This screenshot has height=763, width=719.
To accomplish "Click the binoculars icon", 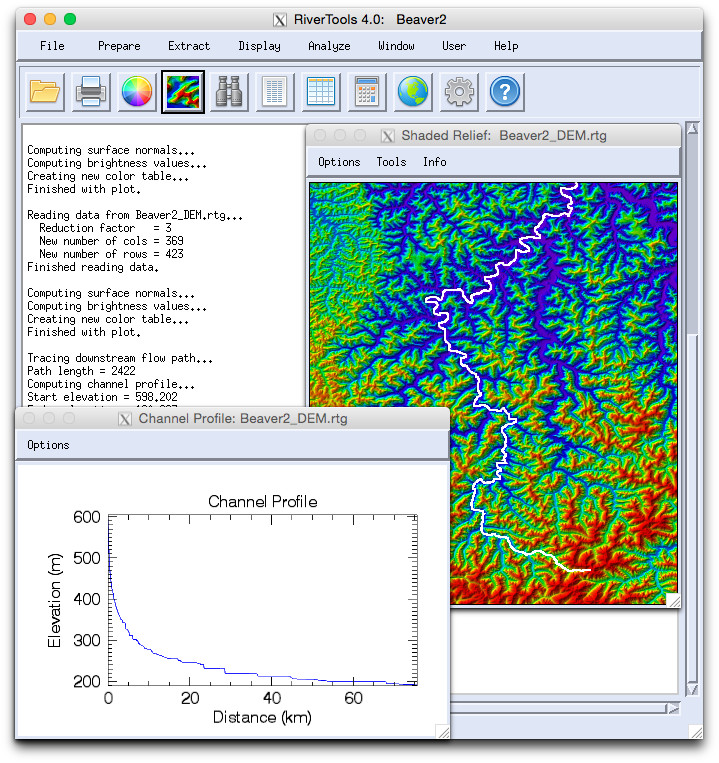I will [x=229, y=93].
